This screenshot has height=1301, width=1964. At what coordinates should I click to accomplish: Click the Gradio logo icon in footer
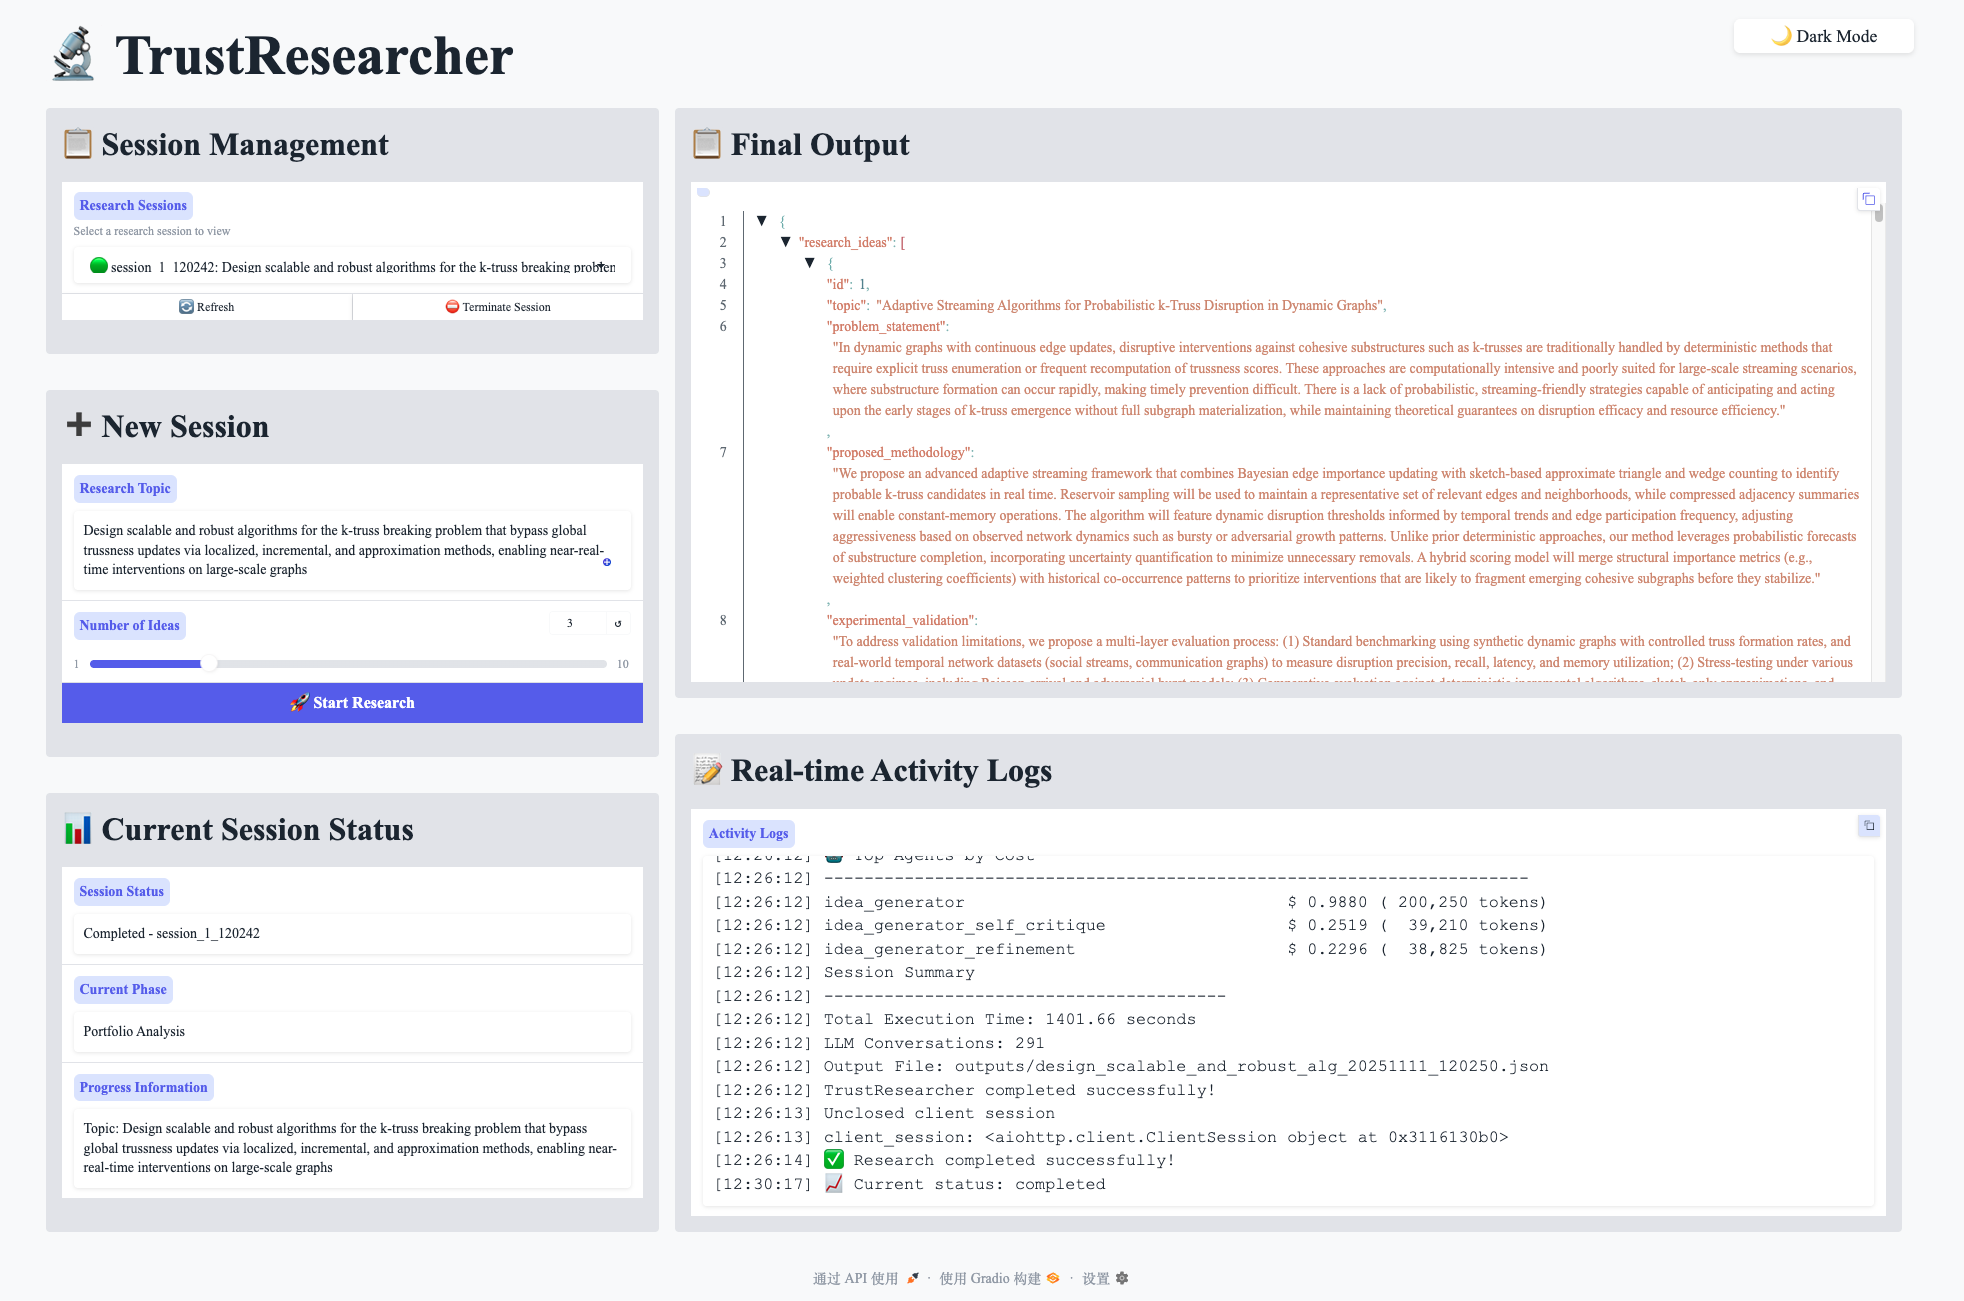pyautogui.click(x=1053, y=1278)
